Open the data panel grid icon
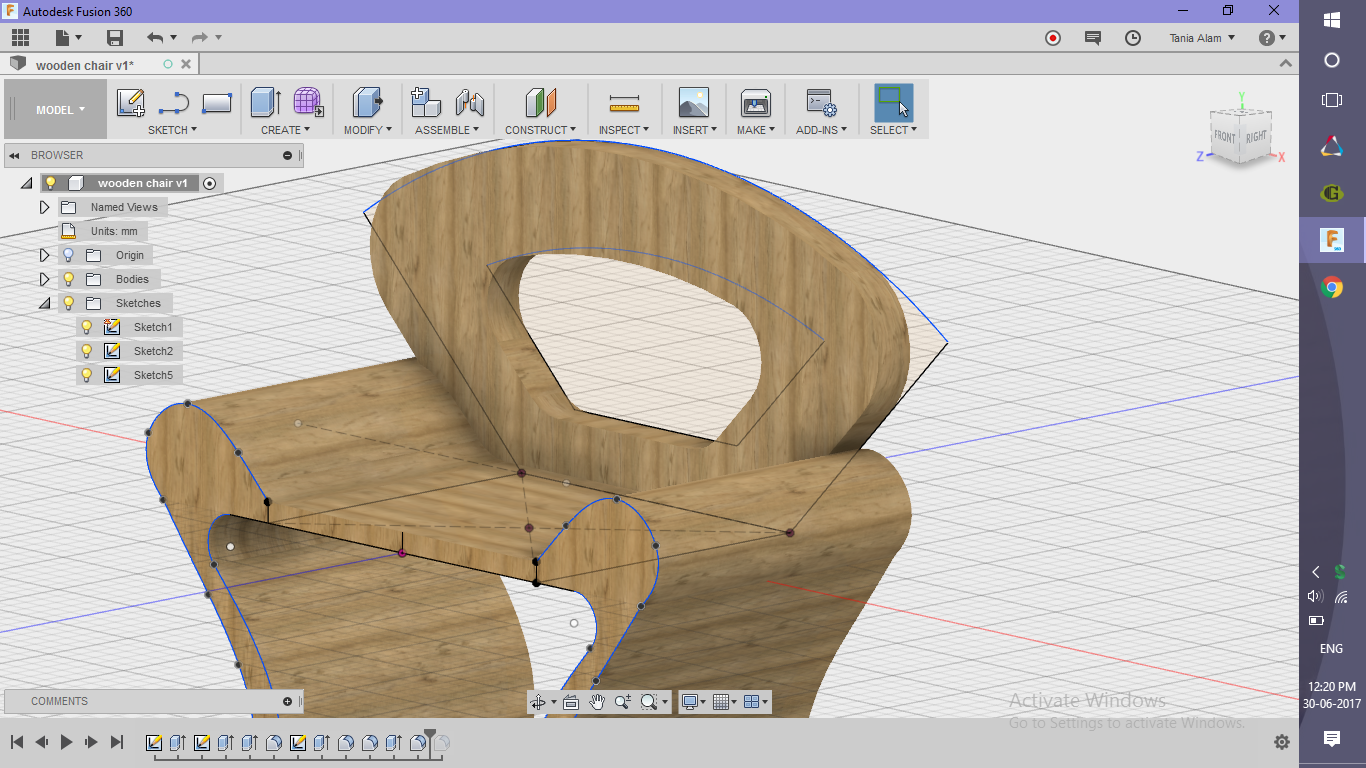The height and width of the screenshot is (768, 1366). (x=20, y=38)
